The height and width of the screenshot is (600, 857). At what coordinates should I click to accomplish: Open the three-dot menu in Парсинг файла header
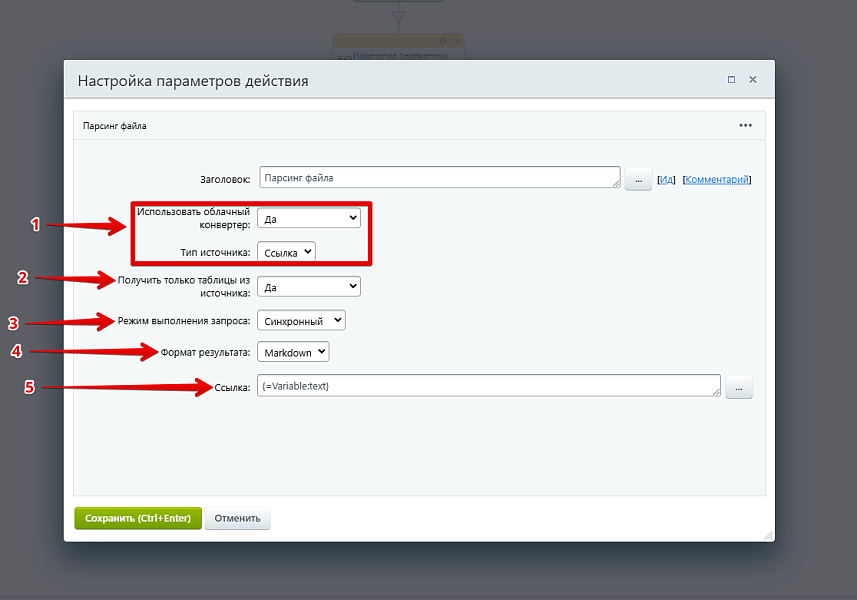745,126
